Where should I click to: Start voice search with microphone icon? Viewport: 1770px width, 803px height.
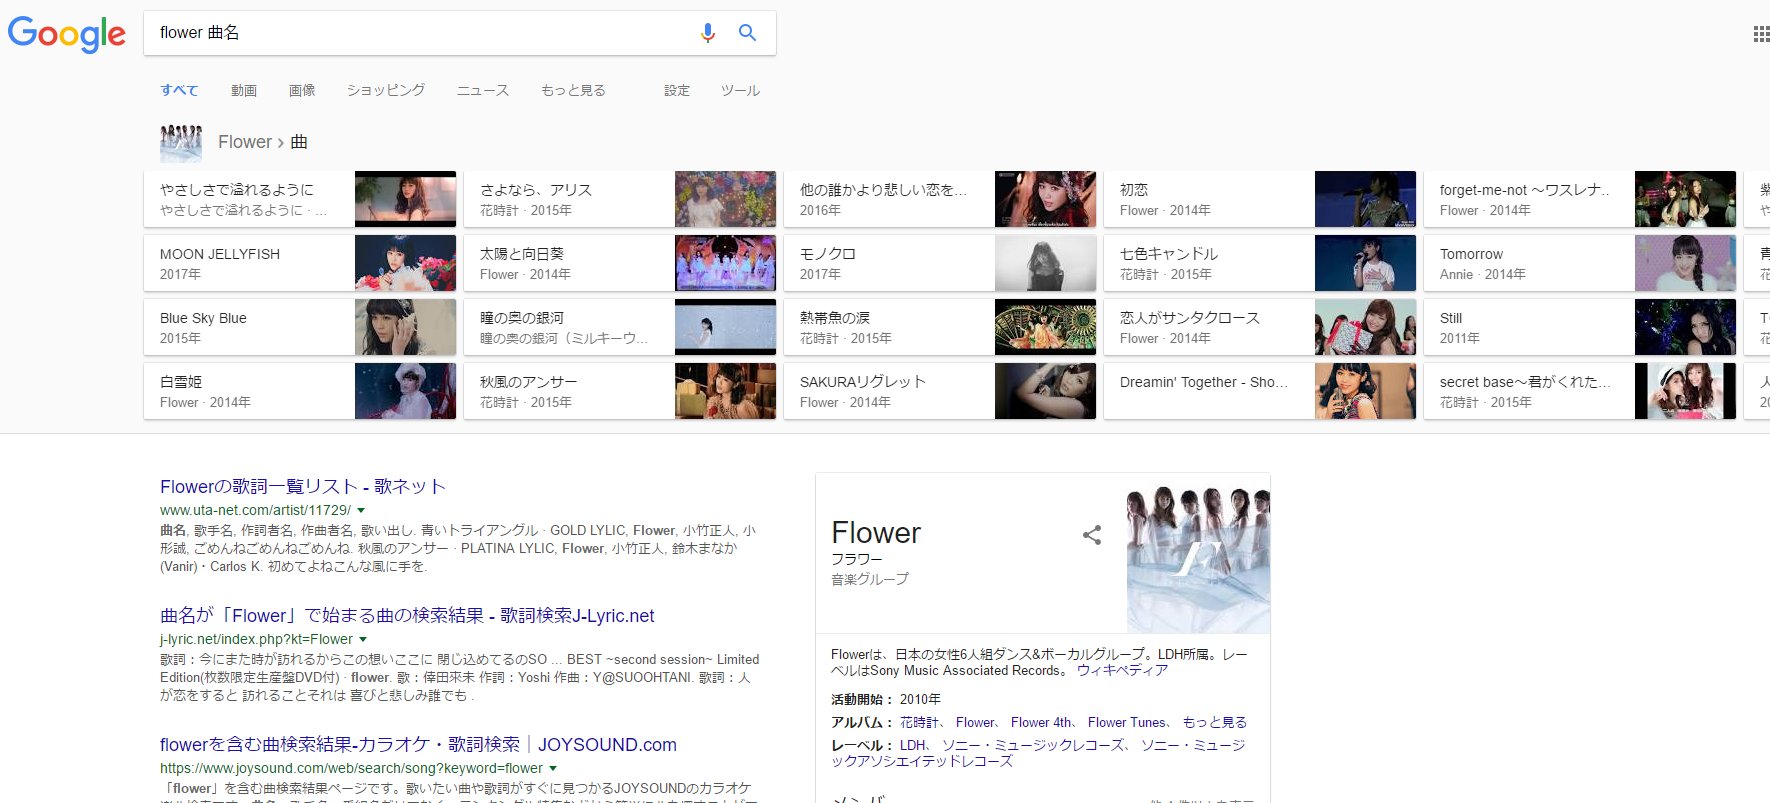coord(707,33)
